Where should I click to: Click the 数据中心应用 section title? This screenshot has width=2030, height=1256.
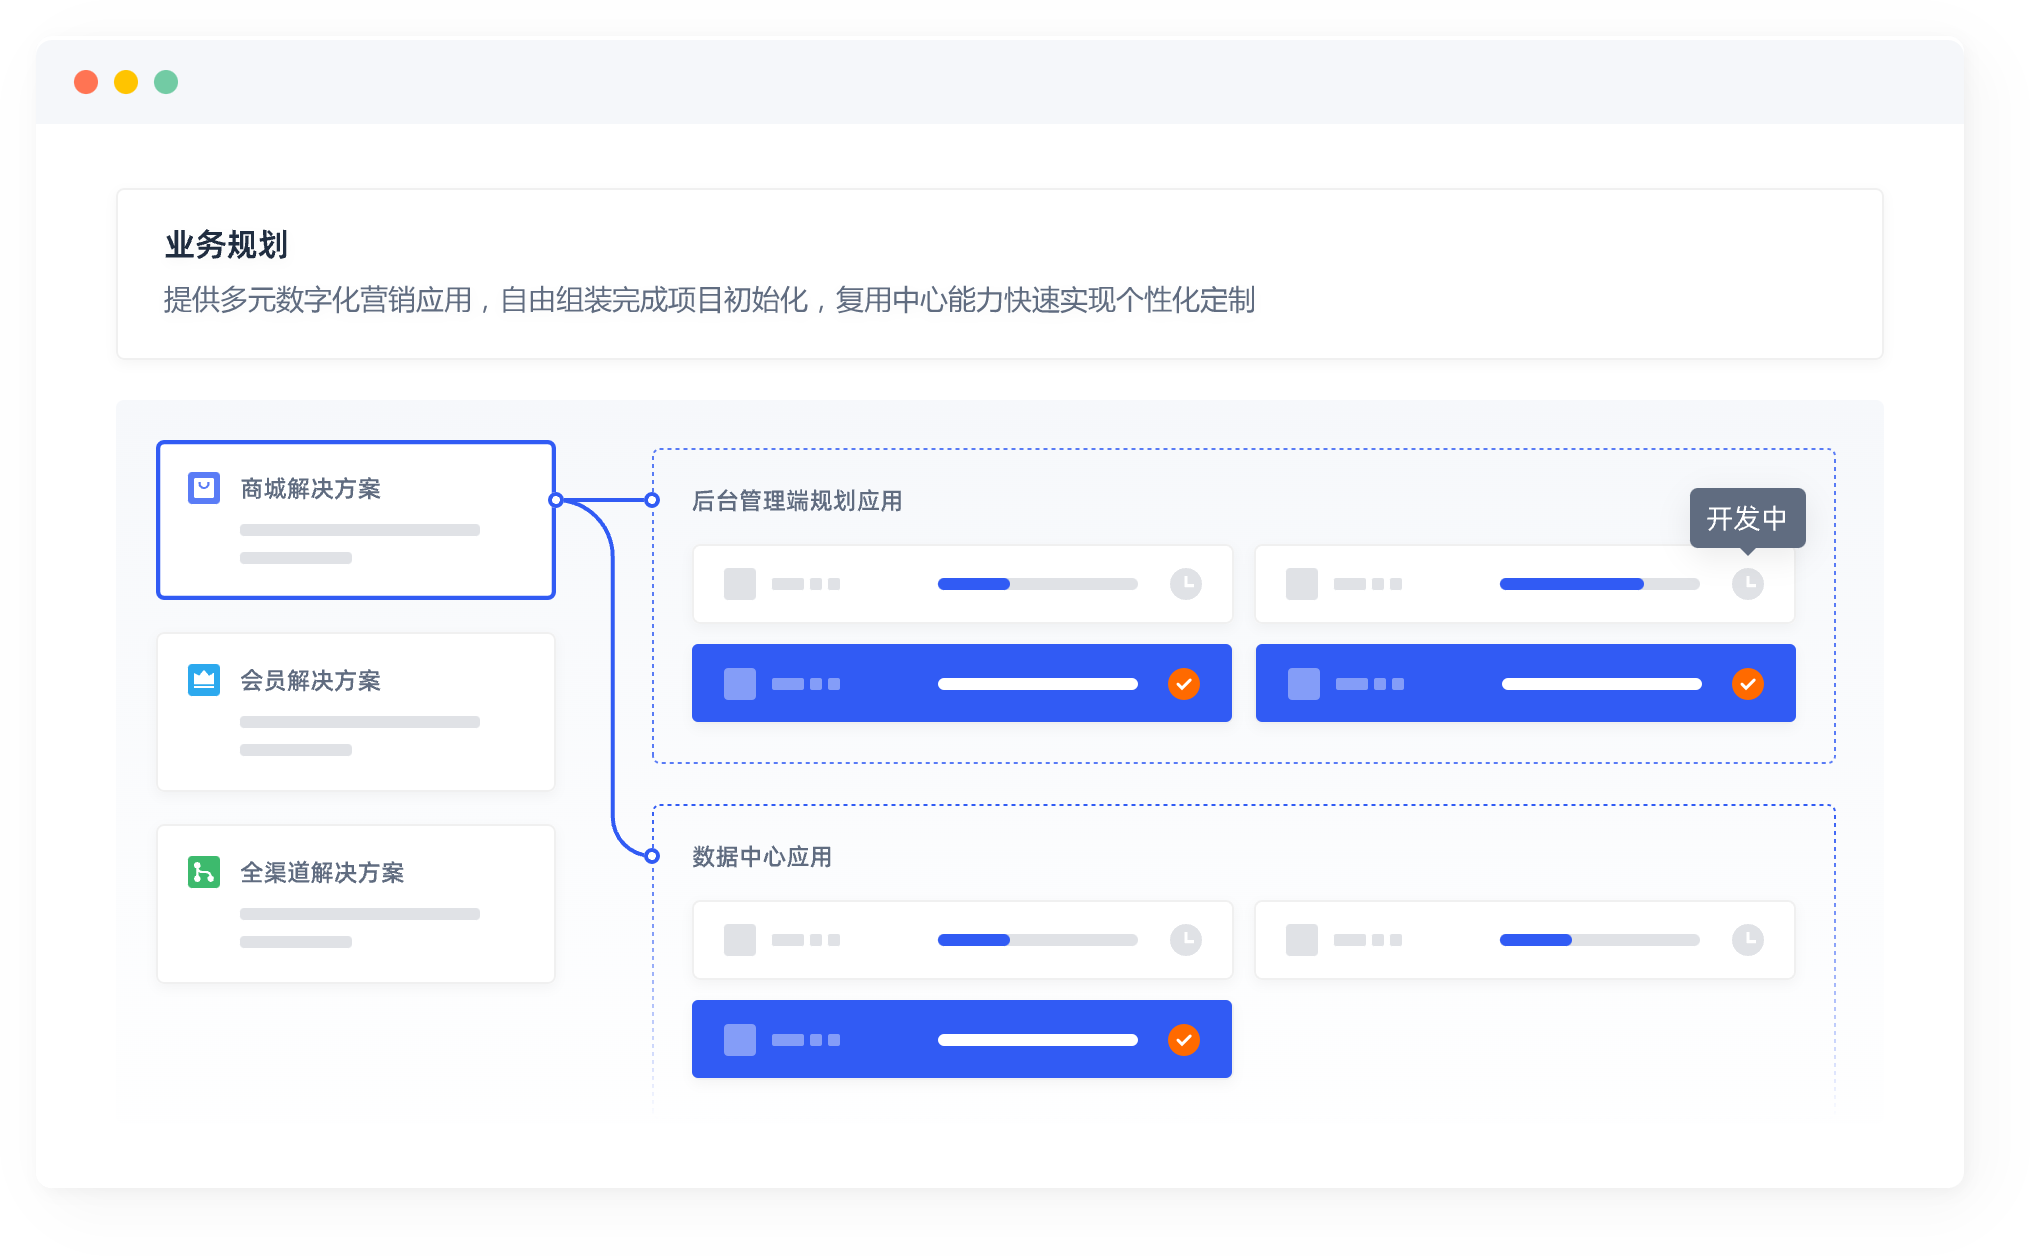tap(762, 857)
